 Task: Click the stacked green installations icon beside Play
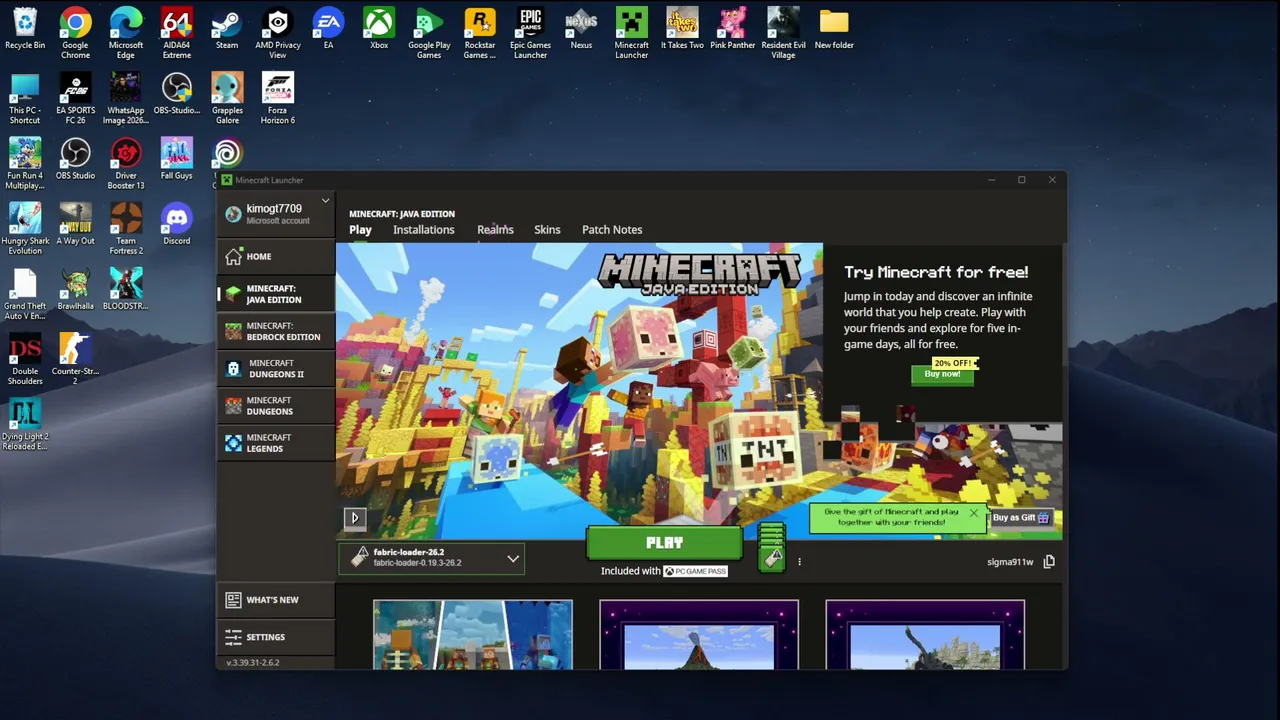pyautogui.click(x=772, y=546)
